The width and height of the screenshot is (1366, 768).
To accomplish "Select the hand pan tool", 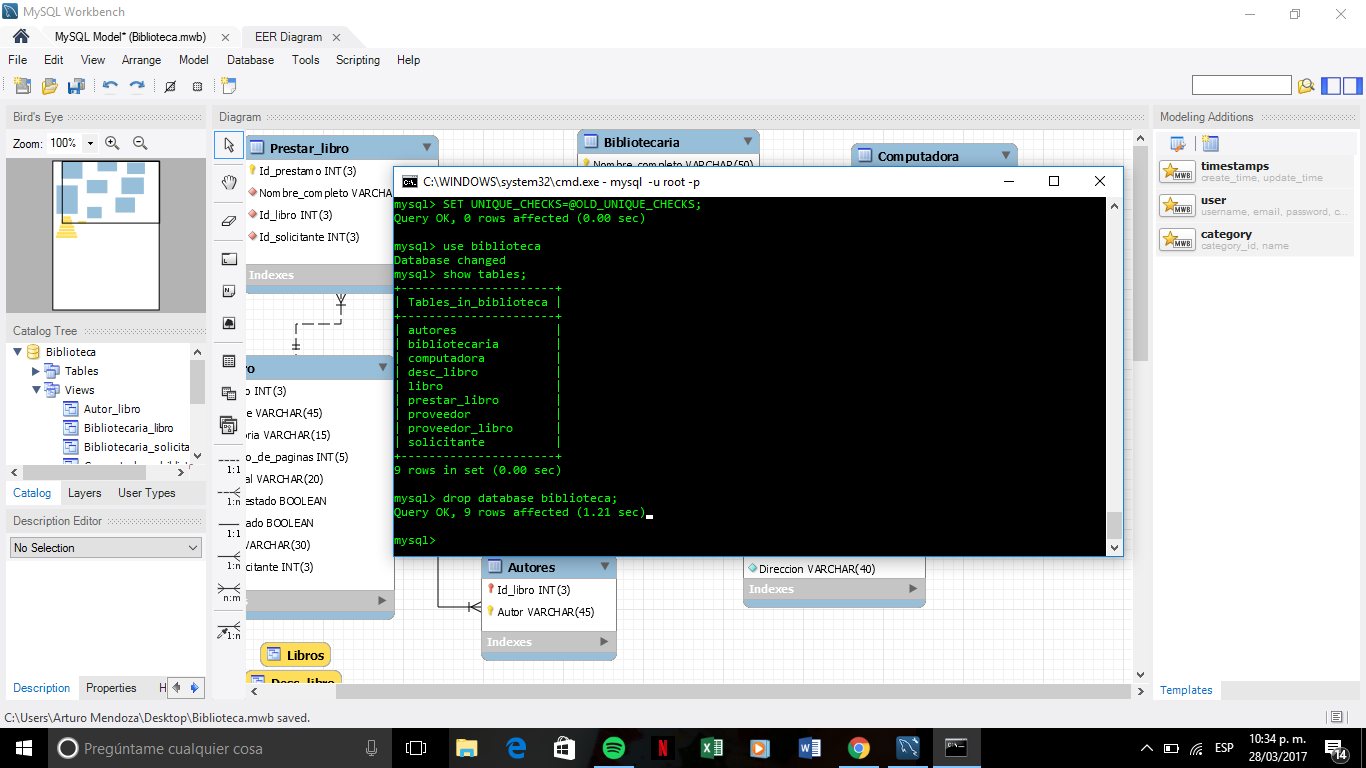I will [x=229, y=182].
